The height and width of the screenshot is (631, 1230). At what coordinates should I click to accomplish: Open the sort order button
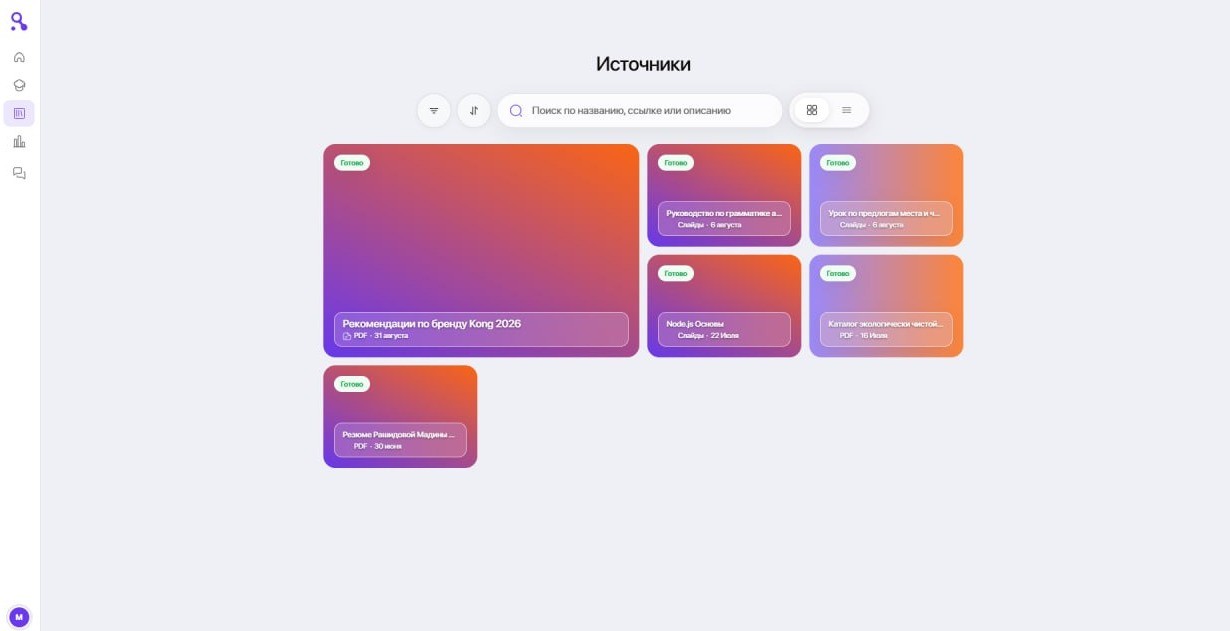pos(474,110)
